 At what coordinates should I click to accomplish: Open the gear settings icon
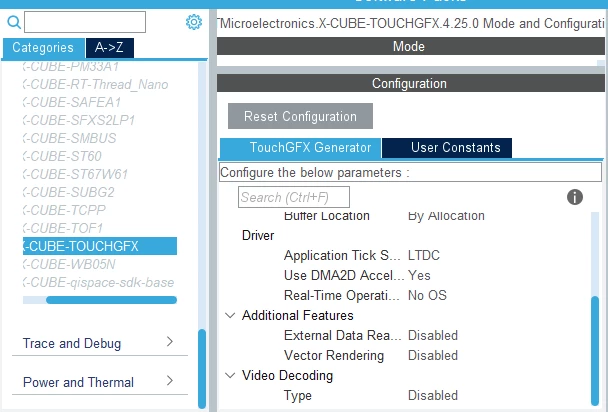click(x=193, y=22)
